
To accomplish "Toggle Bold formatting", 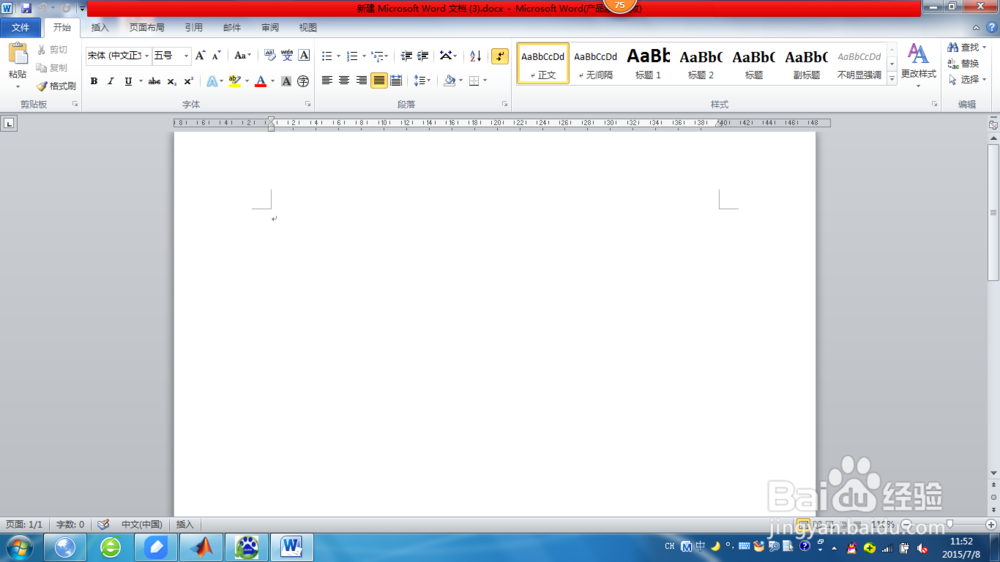I will pyautogui.click(x=94, y=81).
